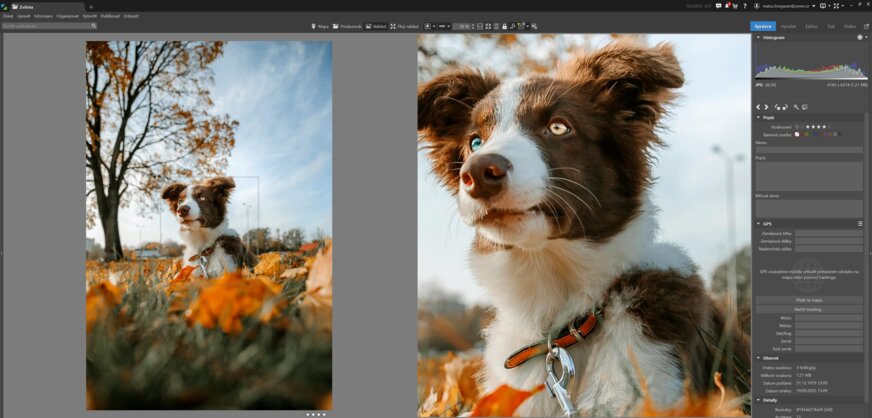Collapse the Obecné panel section

click(758, 357)
